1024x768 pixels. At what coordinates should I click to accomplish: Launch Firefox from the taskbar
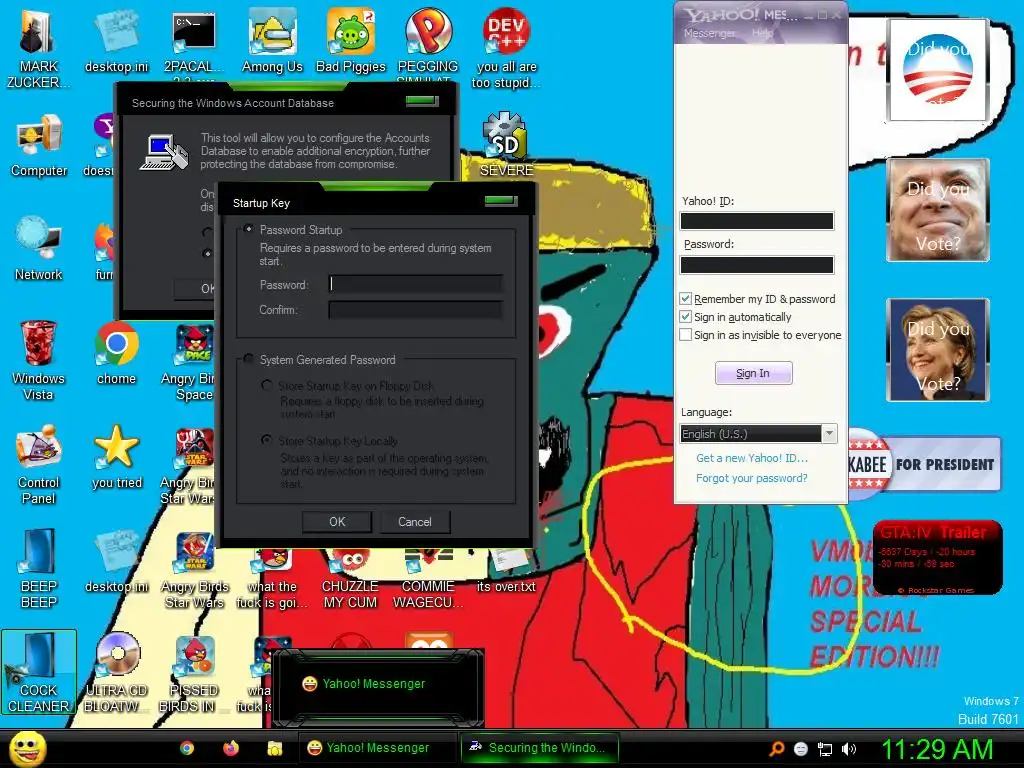click(231, 748)
